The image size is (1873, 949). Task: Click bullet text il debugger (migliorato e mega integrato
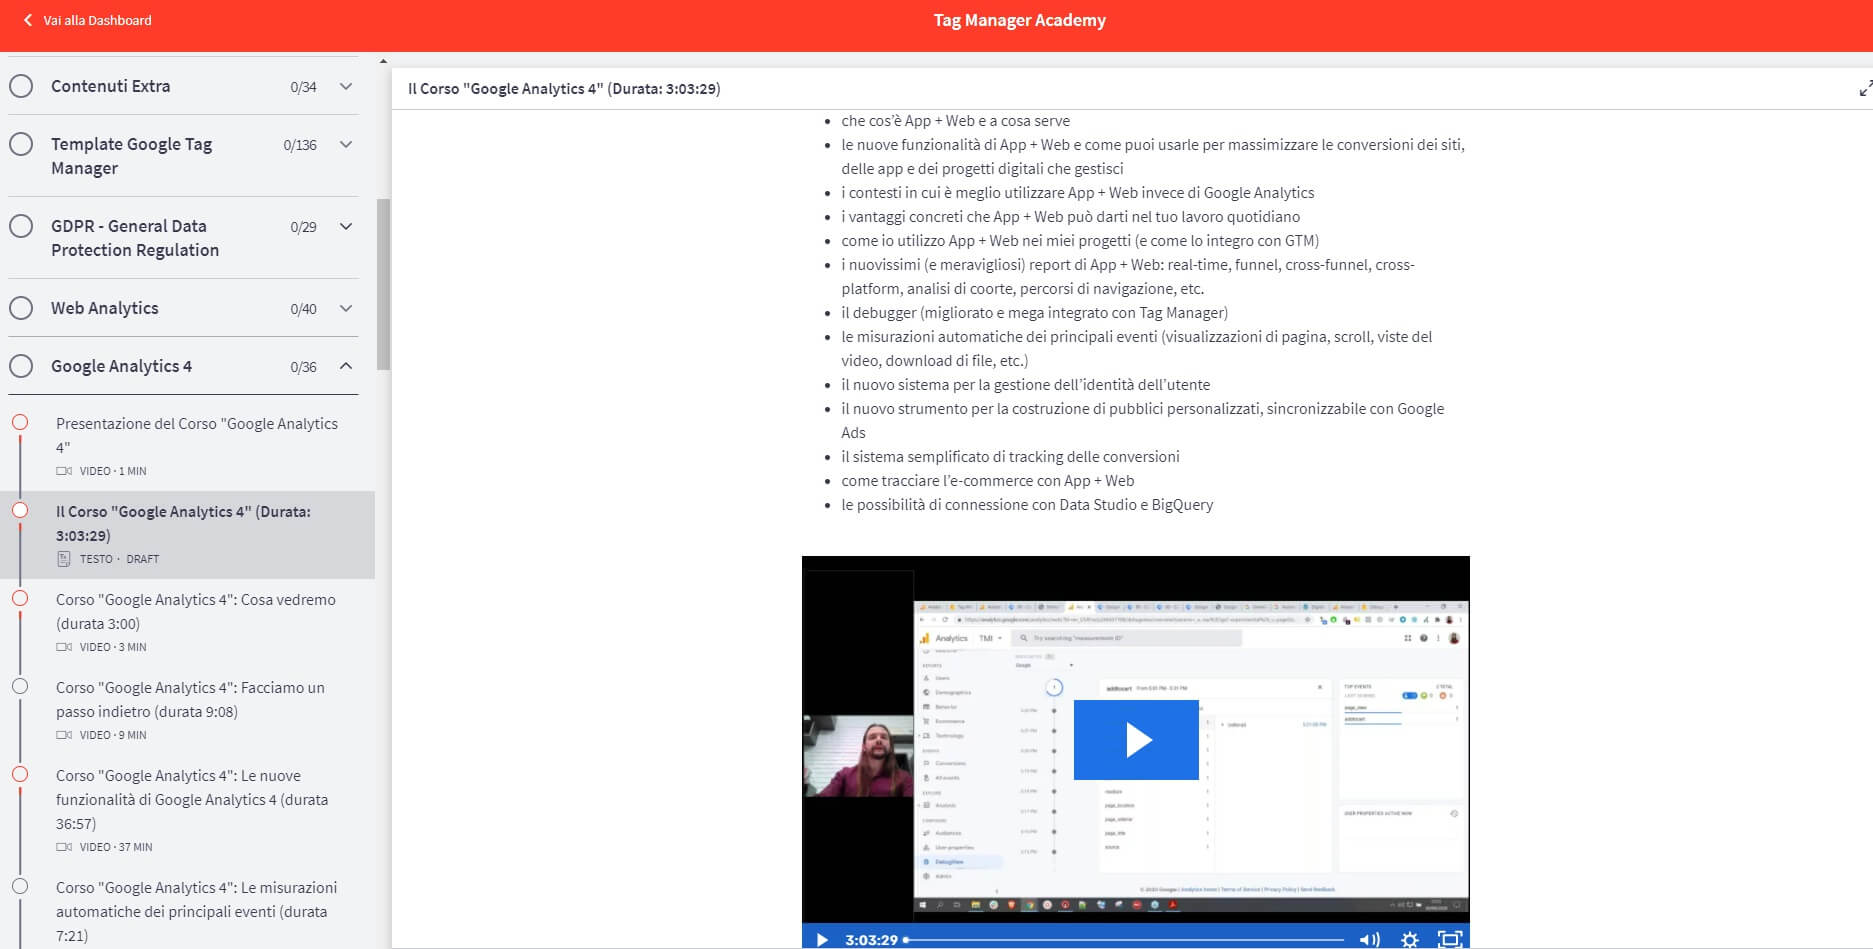tap(1034, 313)
